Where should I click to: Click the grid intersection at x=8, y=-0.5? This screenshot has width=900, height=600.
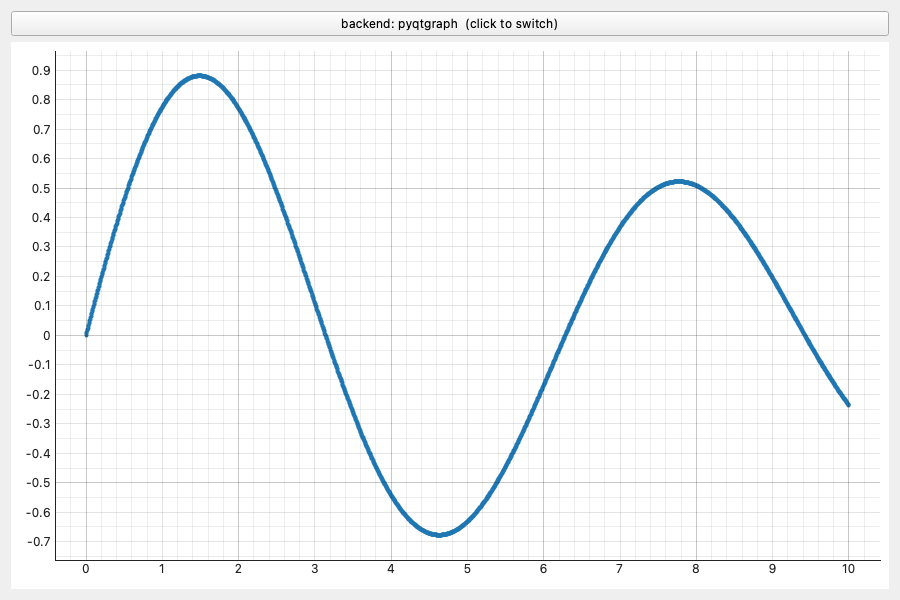(x=696, y=482)
